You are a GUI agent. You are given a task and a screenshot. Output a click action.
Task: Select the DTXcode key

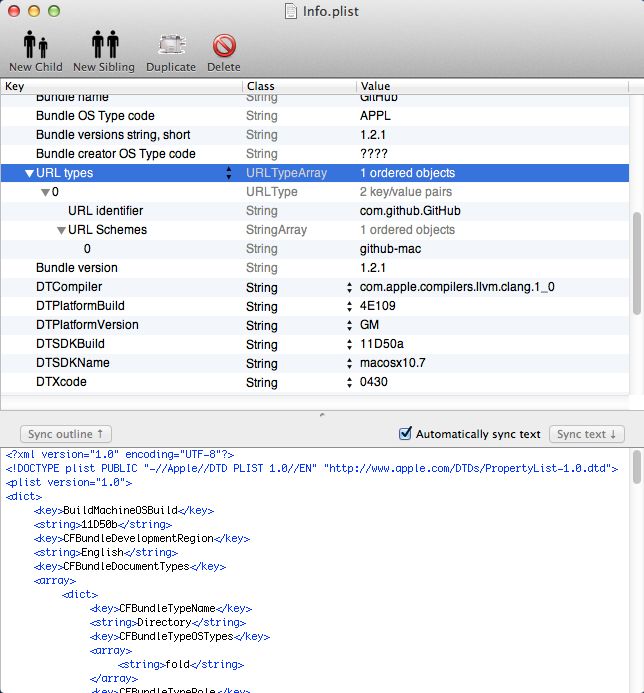click(61, 382)
